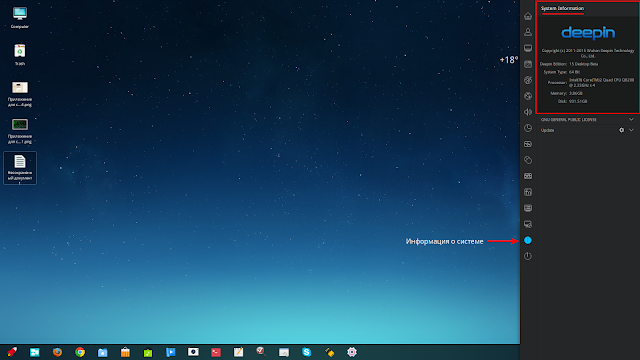This screenshot has height=360, width=640.
Task: Open the gray window app beside Skype in dock
Action: click(x=284, y=352)
